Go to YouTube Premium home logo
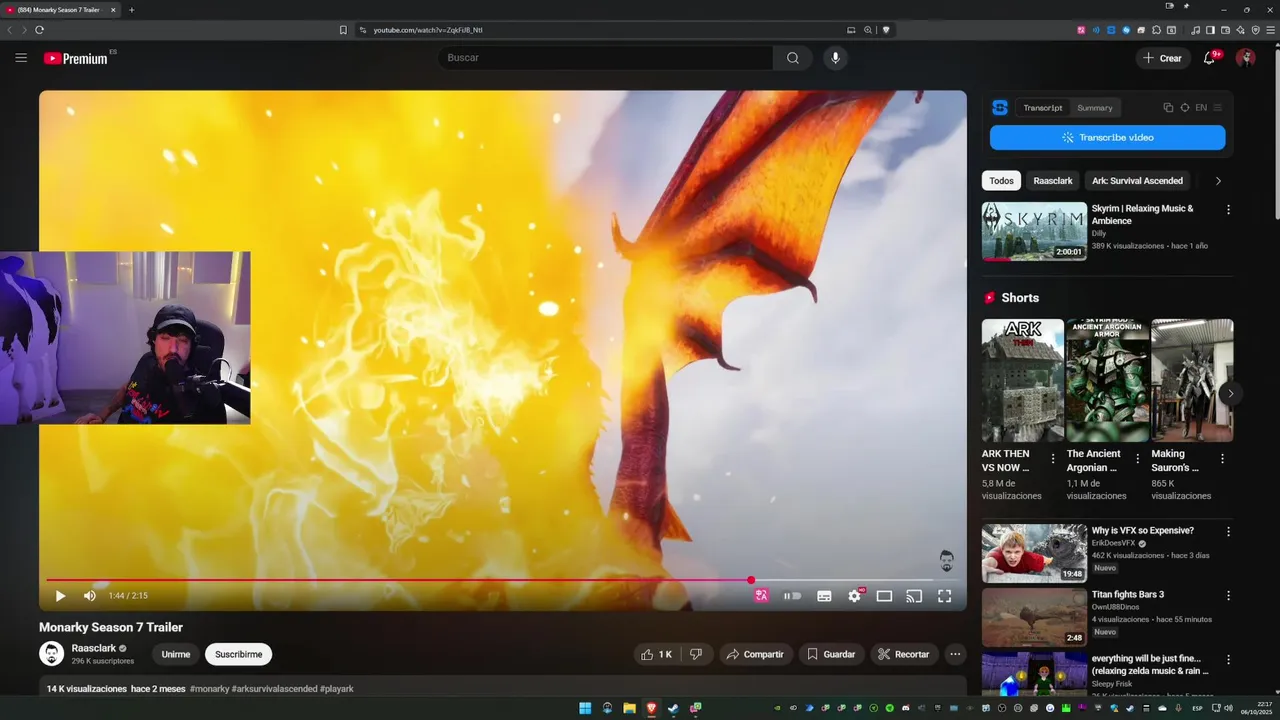Viewport: 1280px width, 720px height. 76,58
